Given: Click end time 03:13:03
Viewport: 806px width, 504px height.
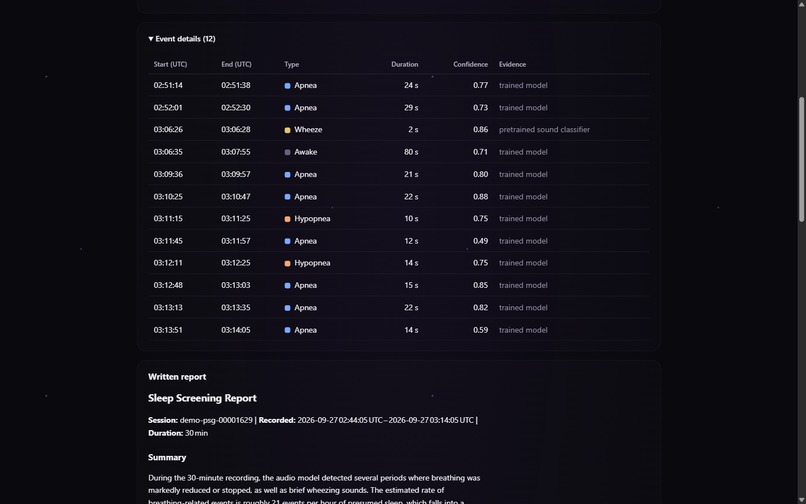Looking at the screenshot, I should point(236,285).
